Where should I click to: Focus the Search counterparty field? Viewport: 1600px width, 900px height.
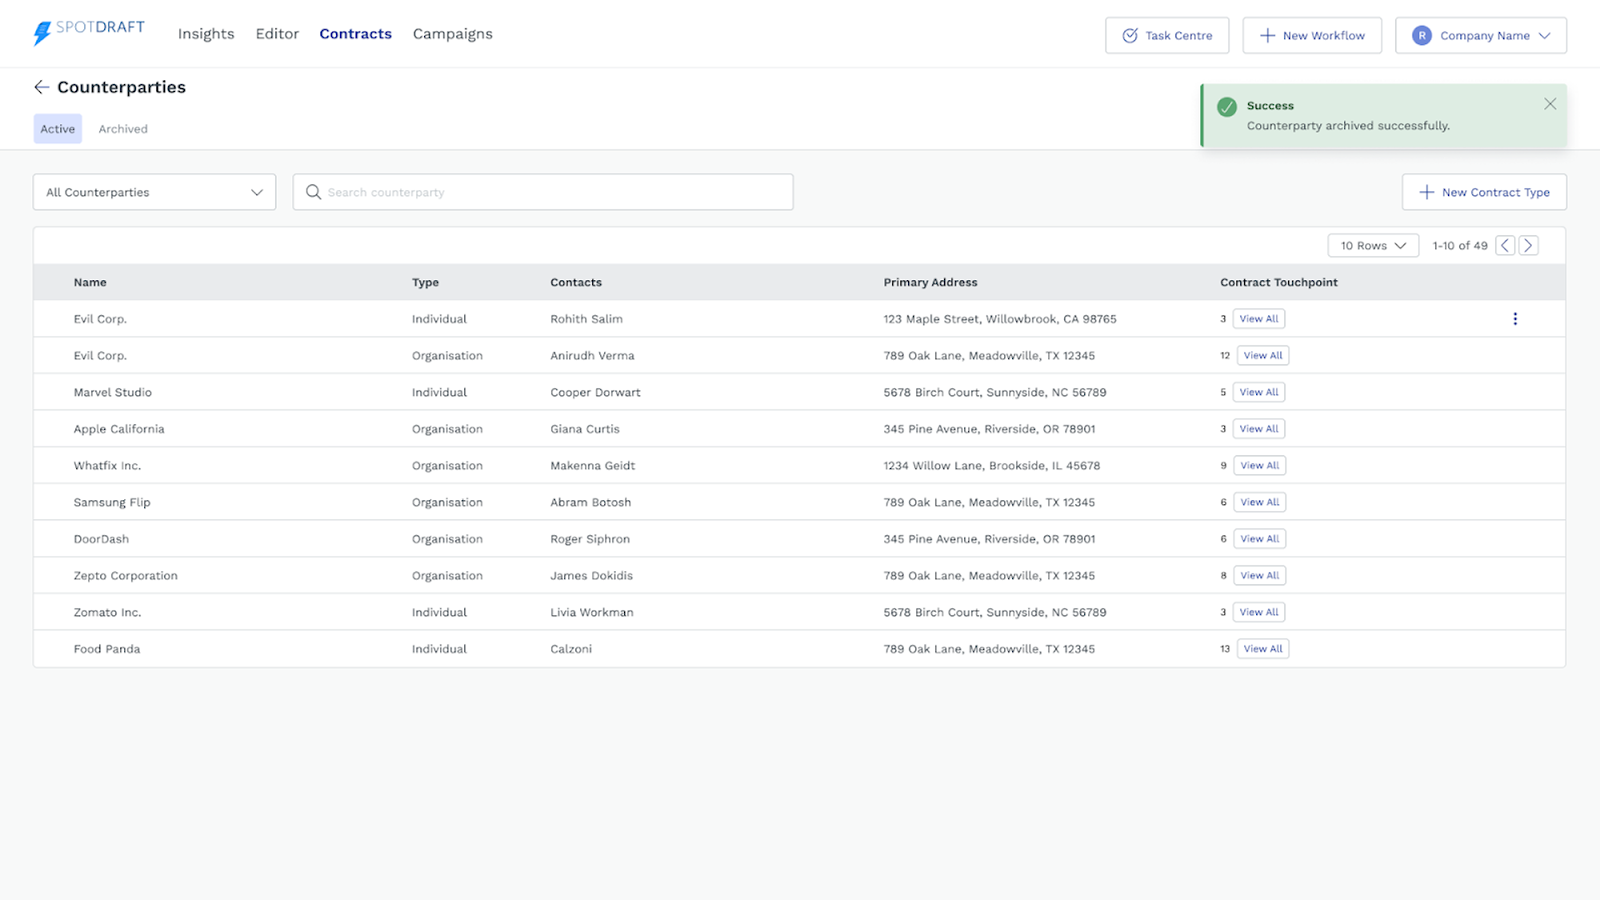(x=543, y=192)
